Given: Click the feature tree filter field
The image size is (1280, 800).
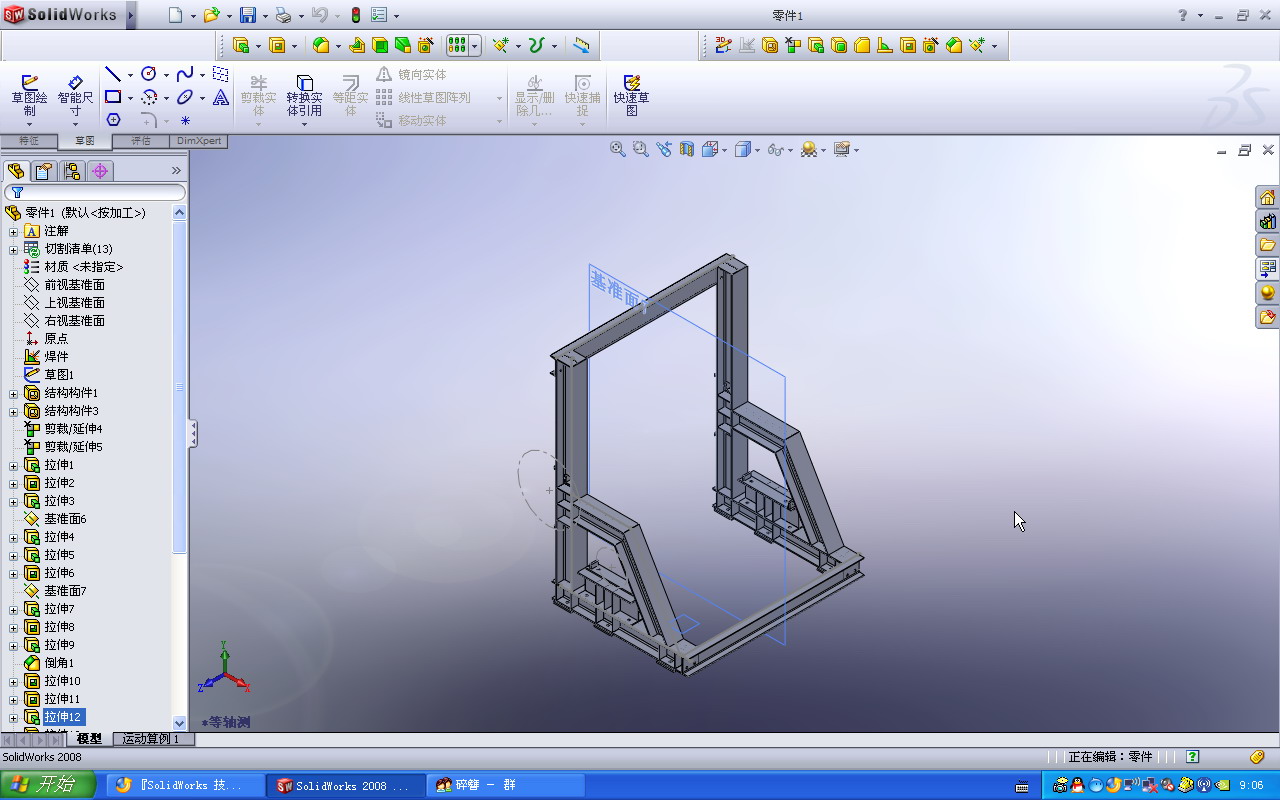Looking at the screenshot, I should [95, 192].
